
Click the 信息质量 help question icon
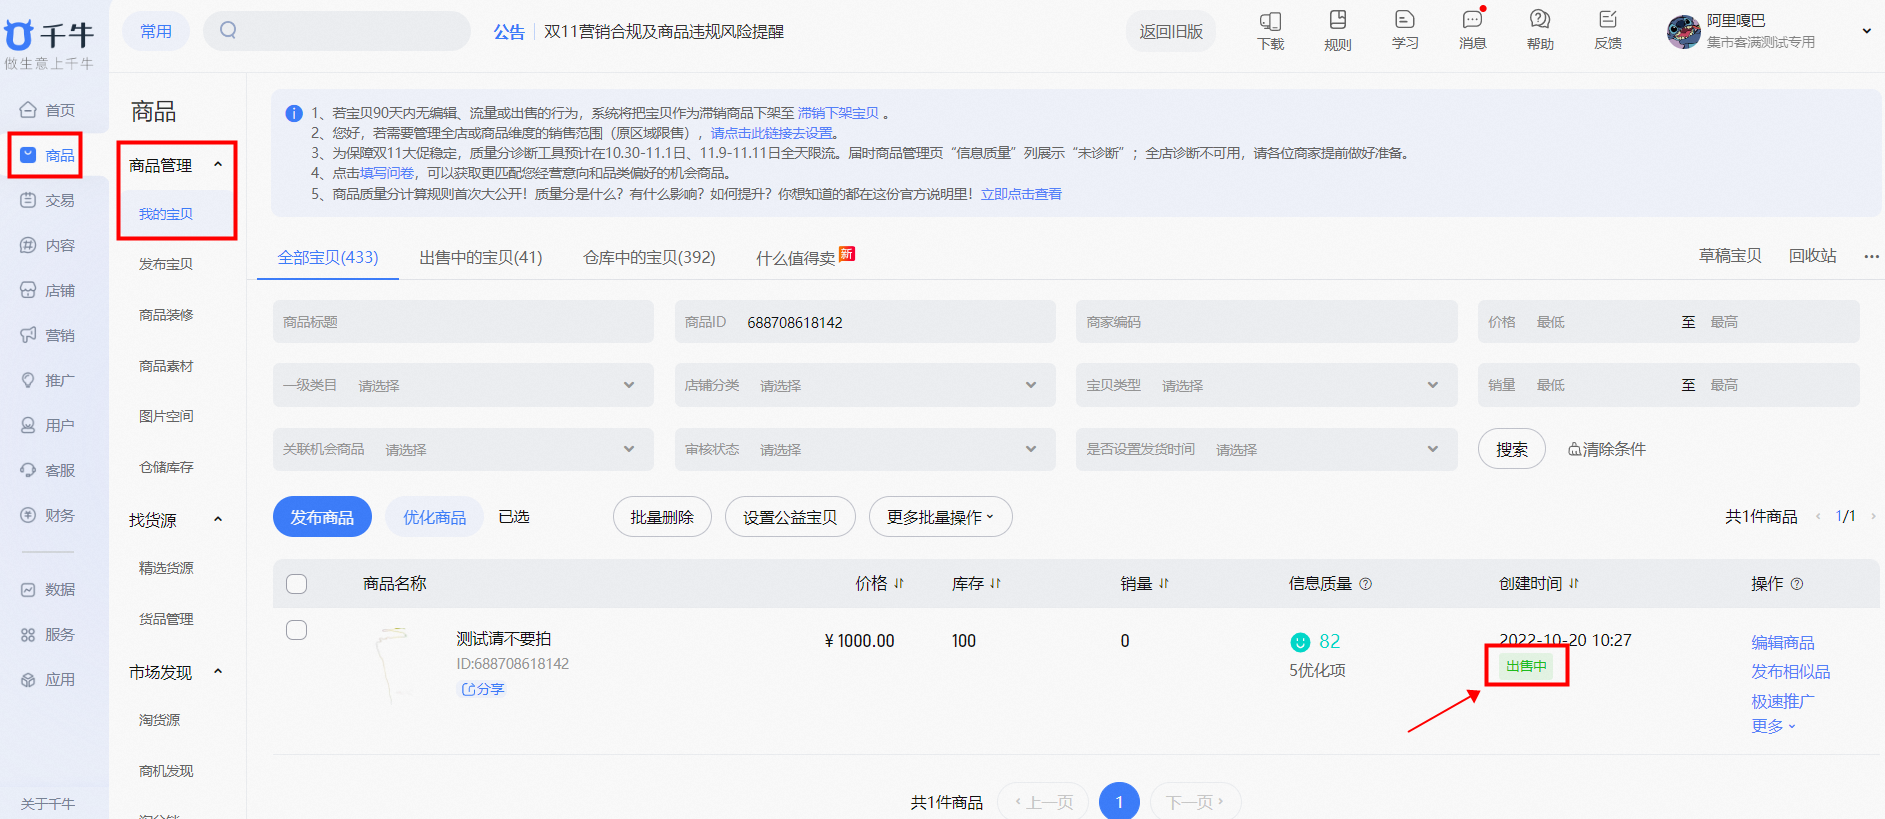coord(1366,584)
